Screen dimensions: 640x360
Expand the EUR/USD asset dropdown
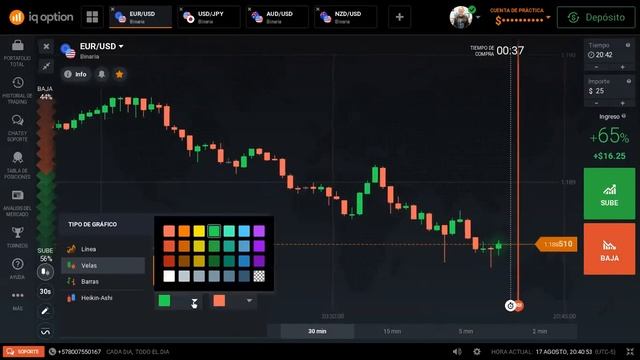coord(121,47)
